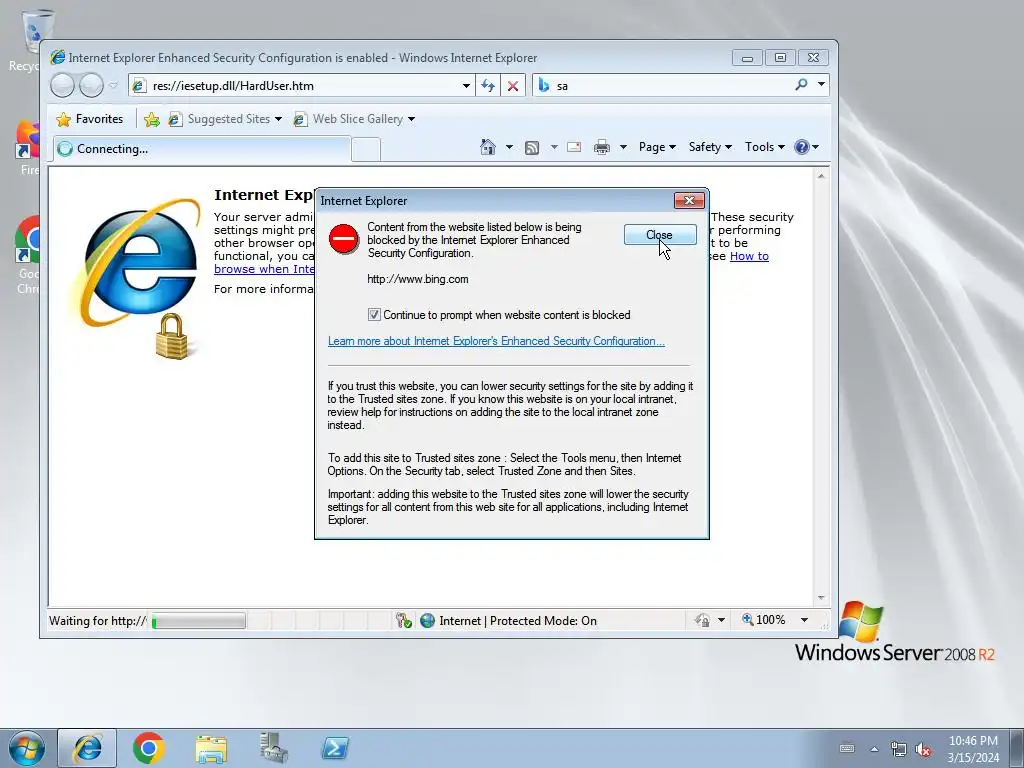Open the Web Slice Gallery dropdown

pyautogui.click(x=354, y=119)
